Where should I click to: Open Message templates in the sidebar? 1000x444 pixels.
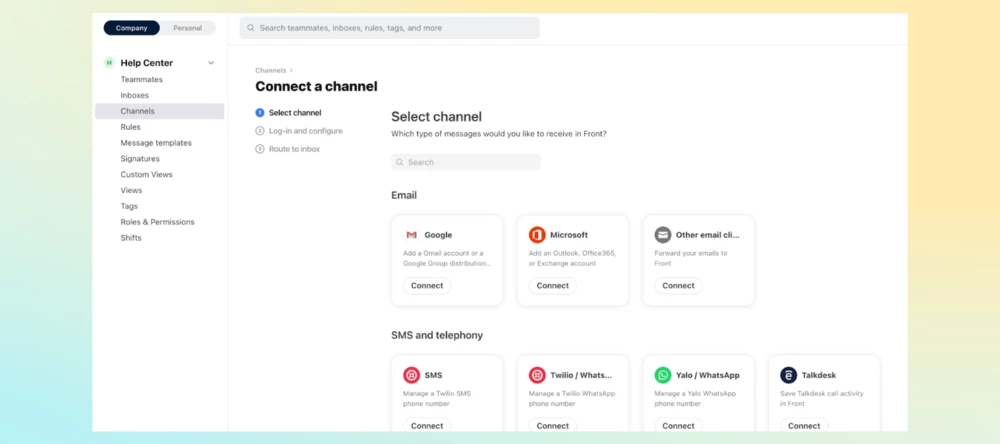pyautogui.click(x=156, y=143)
